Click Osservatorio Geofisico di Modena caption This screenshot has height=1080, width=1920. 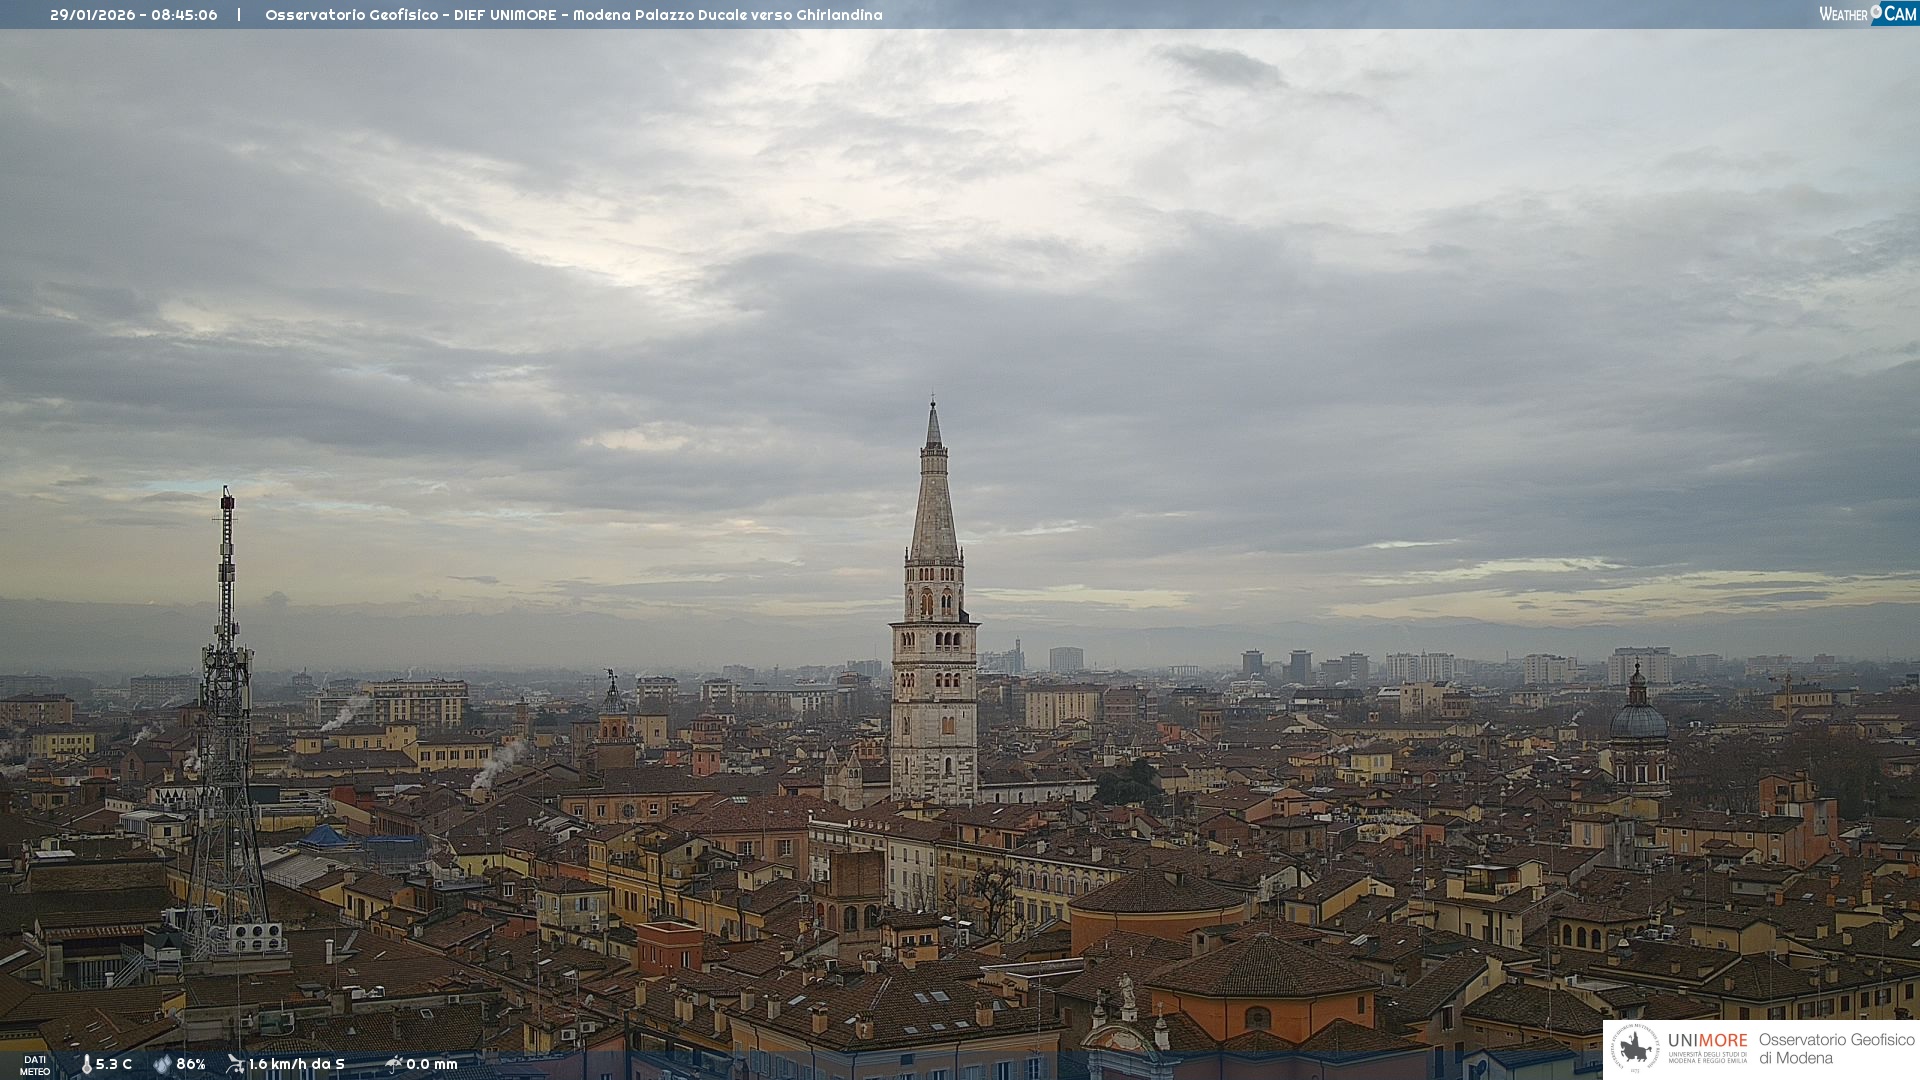pyautogui.click(x=1836, y=1049)
